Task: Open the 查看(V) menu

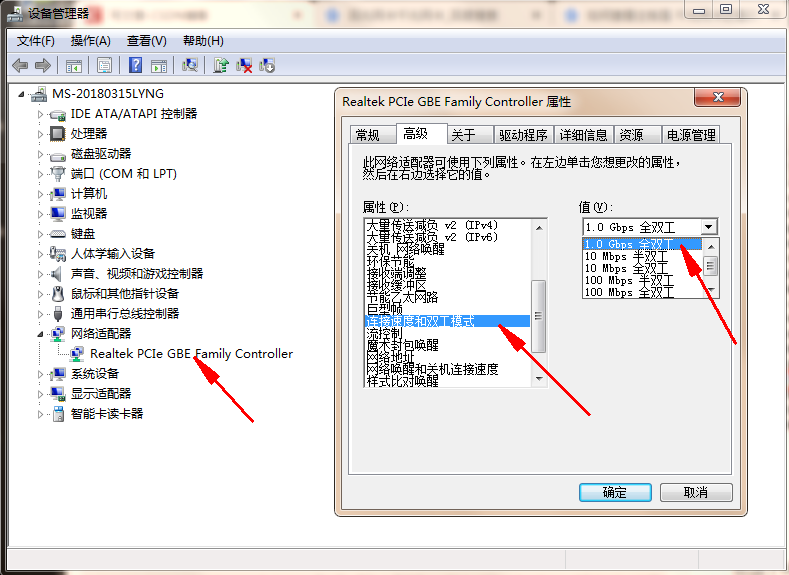Action: point(146,41)
